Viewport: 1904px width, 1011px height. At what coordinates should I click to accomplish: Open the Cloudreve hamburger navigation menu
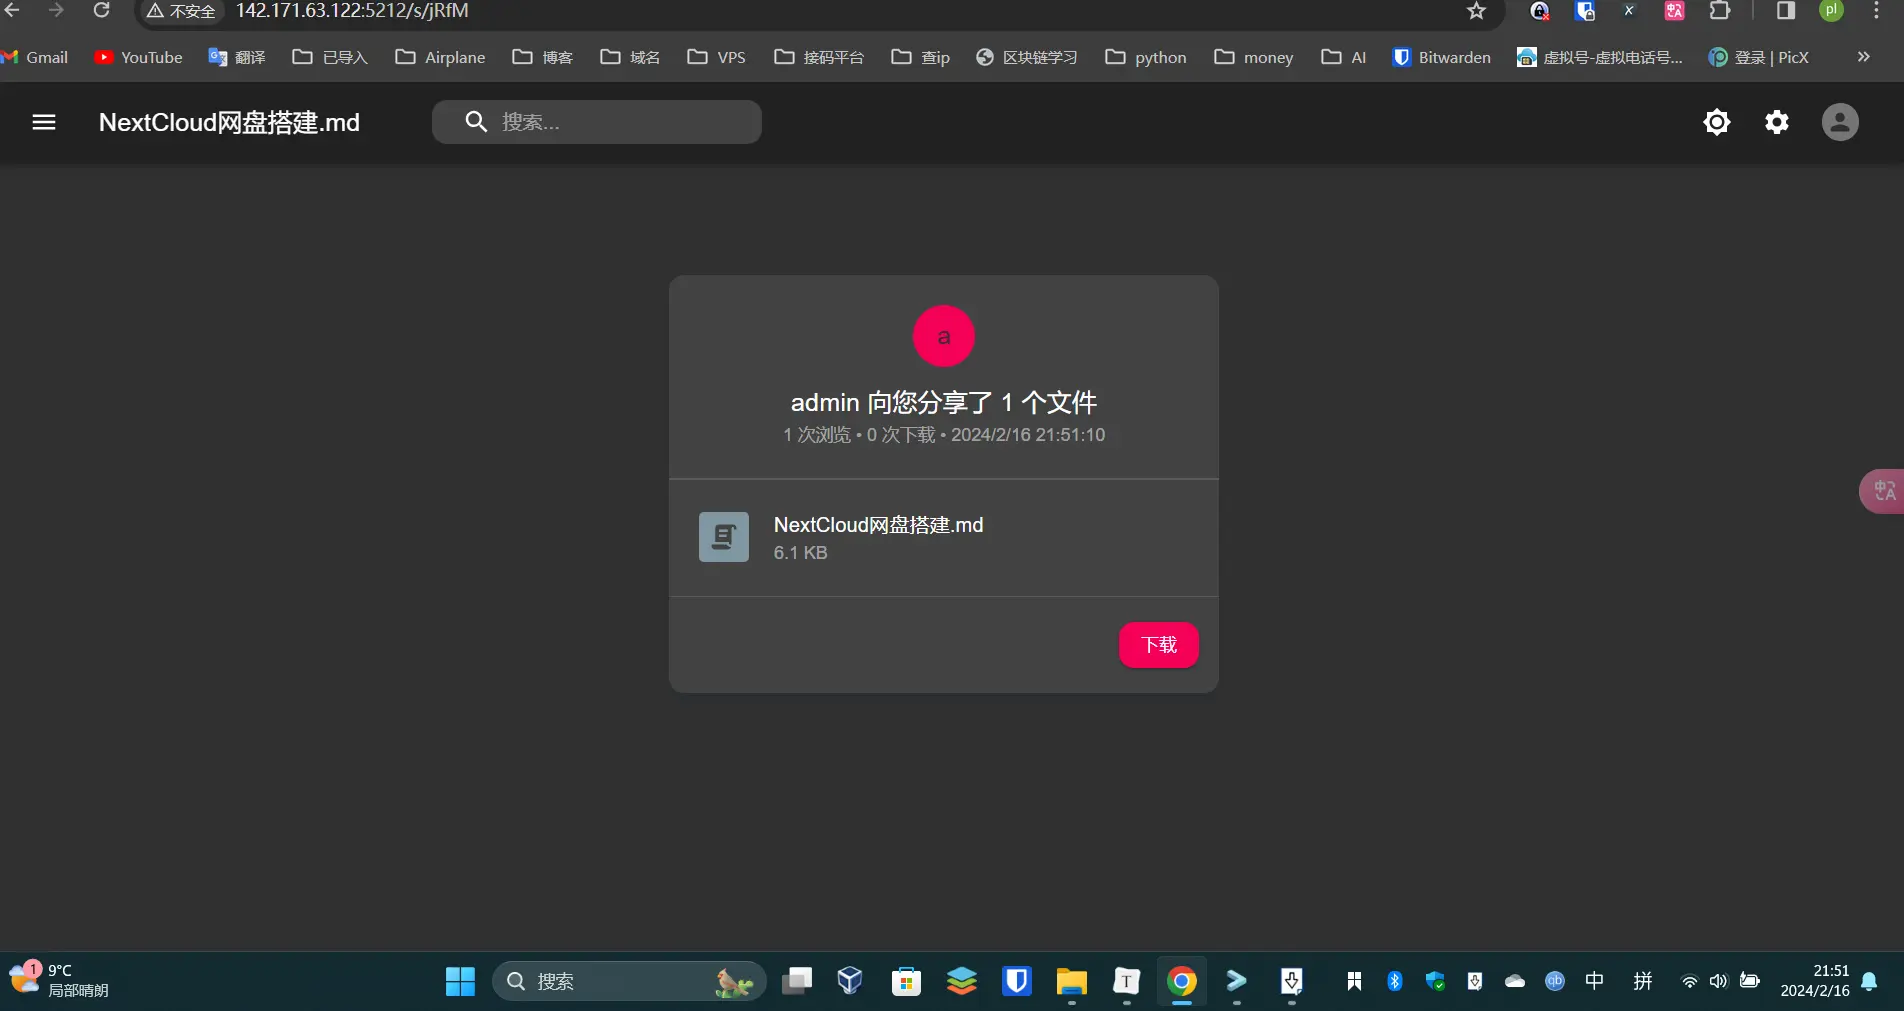pyautogui.click(x=44, y=122)
